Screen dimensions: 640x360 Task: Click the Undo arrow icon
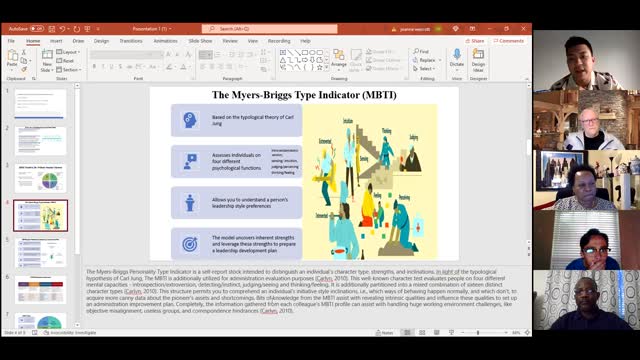(62, 29)
